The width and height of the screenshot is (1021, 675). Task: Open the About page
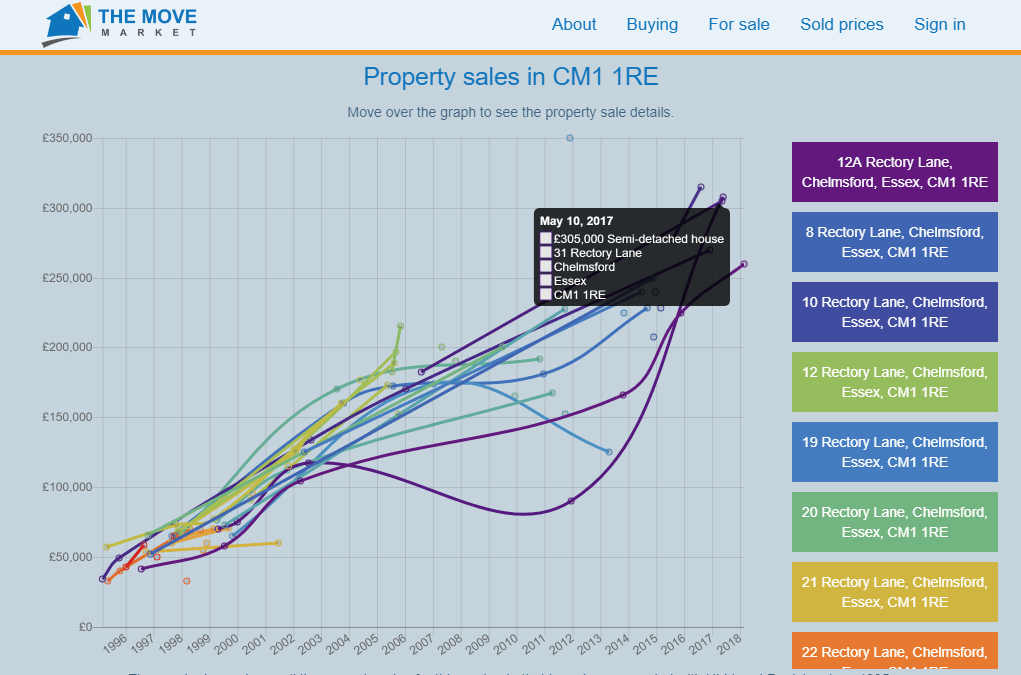[573, 24]
